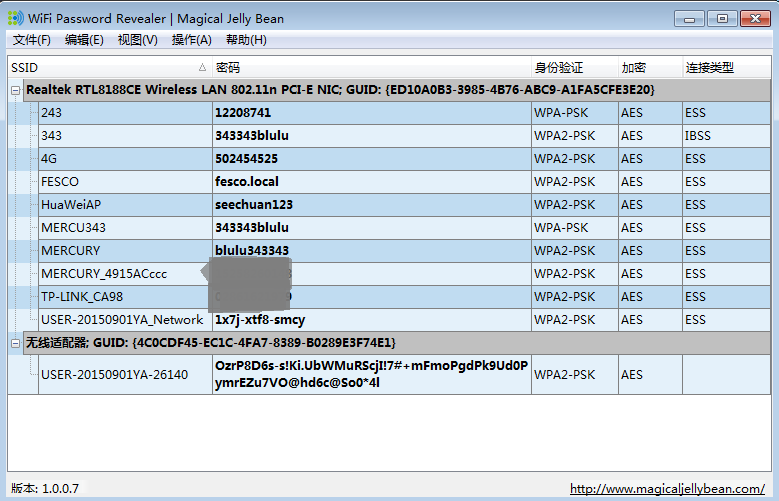Select the 243 SSID row
The height and width of the screenshot is (501, 779).
404,113
